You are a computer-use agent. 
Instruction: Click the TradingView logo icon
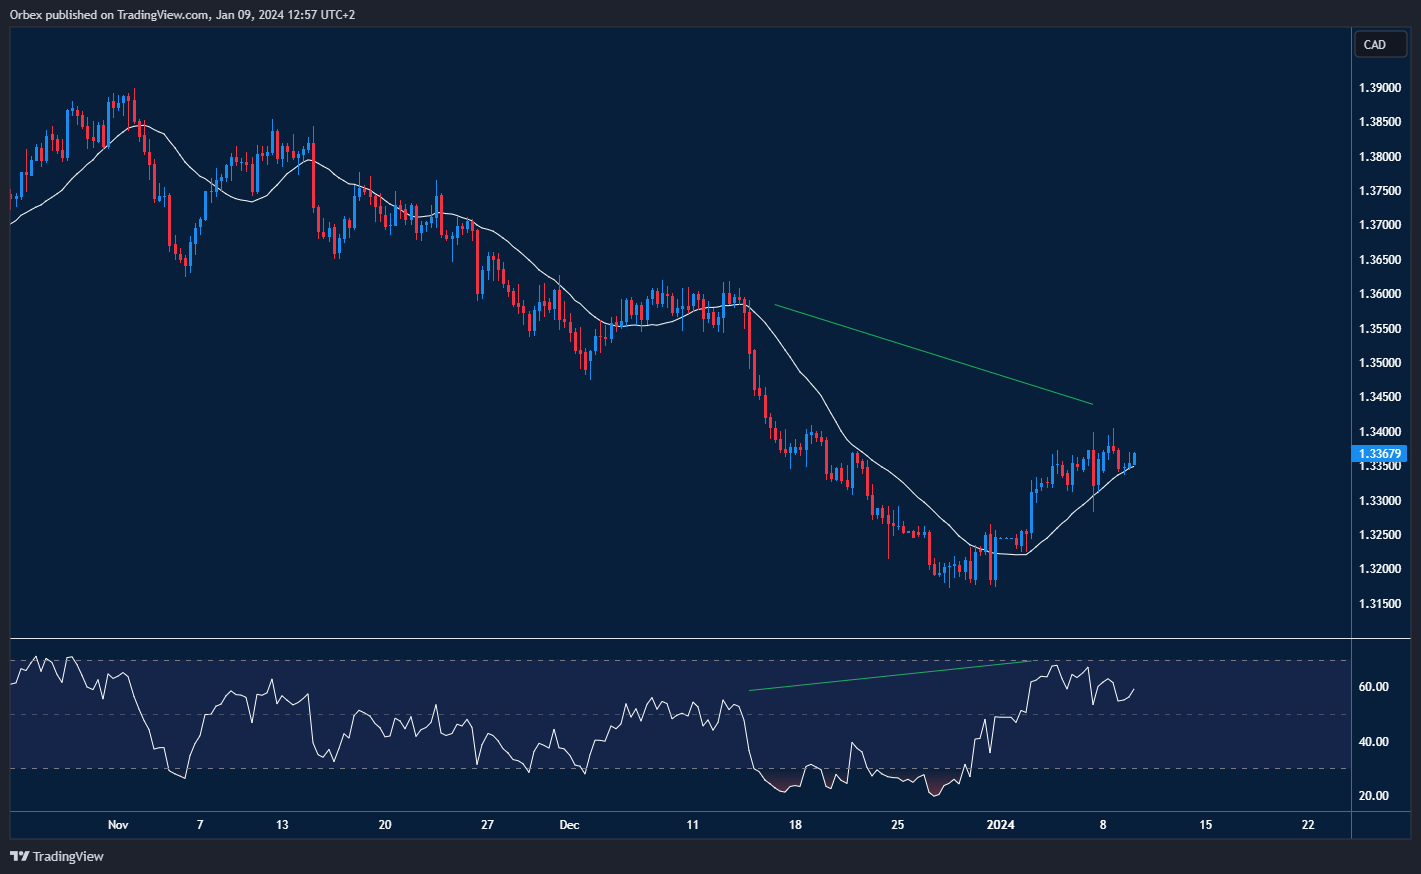point(17,856)
